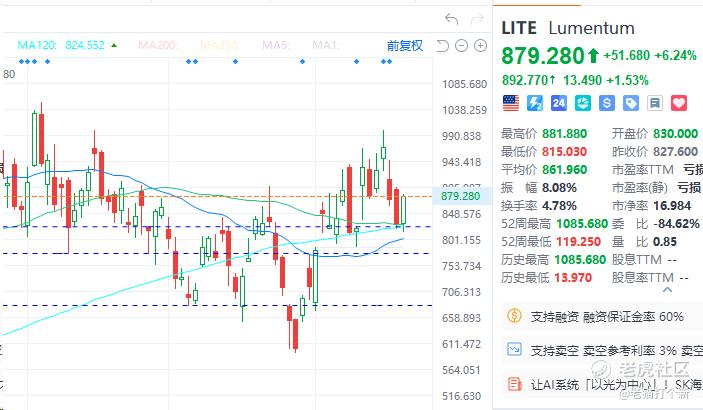The height and width of the screenshot is (410, 703).
Task: Click the LITE ticker symbol
Action: [x=519, y=28]
